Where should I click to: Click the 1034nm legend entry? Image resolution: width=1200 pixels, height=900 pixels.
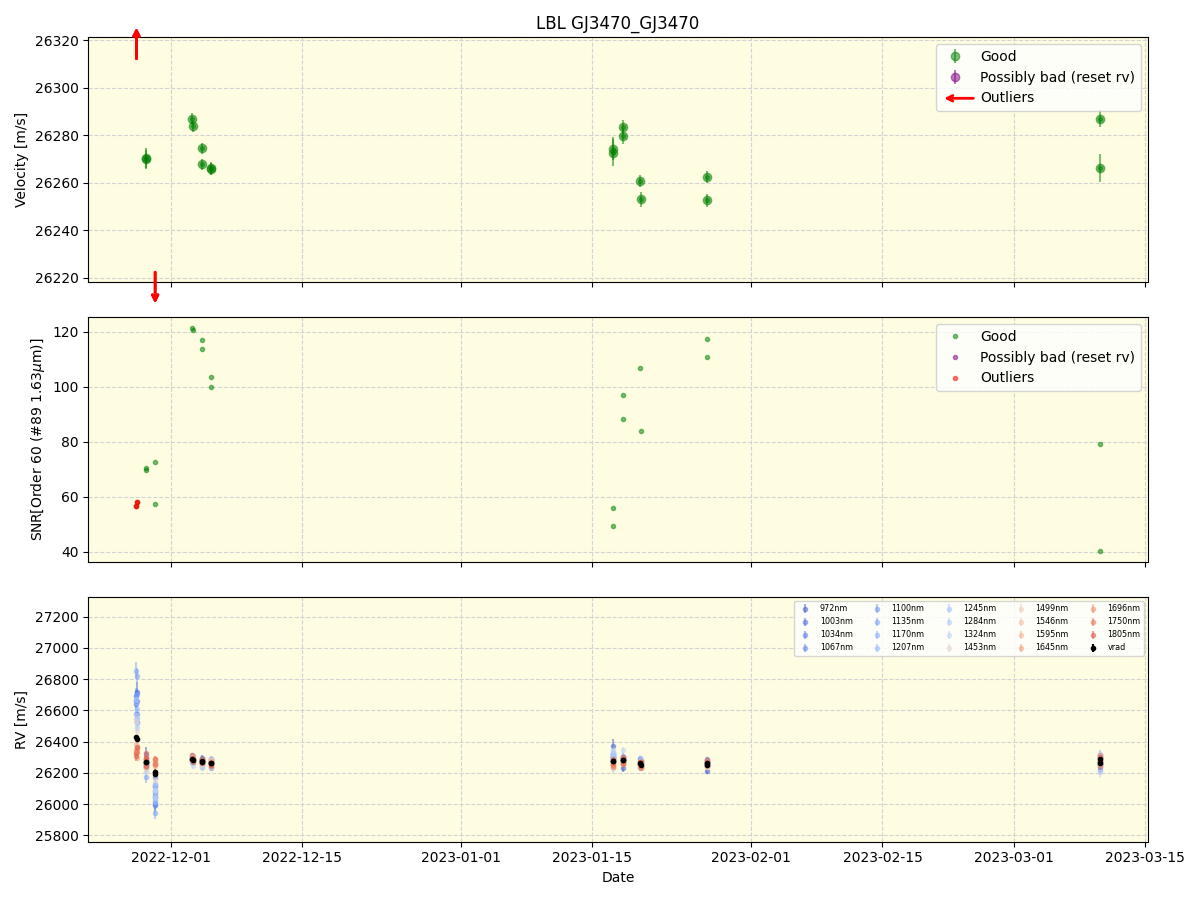[x=836, y=634]
